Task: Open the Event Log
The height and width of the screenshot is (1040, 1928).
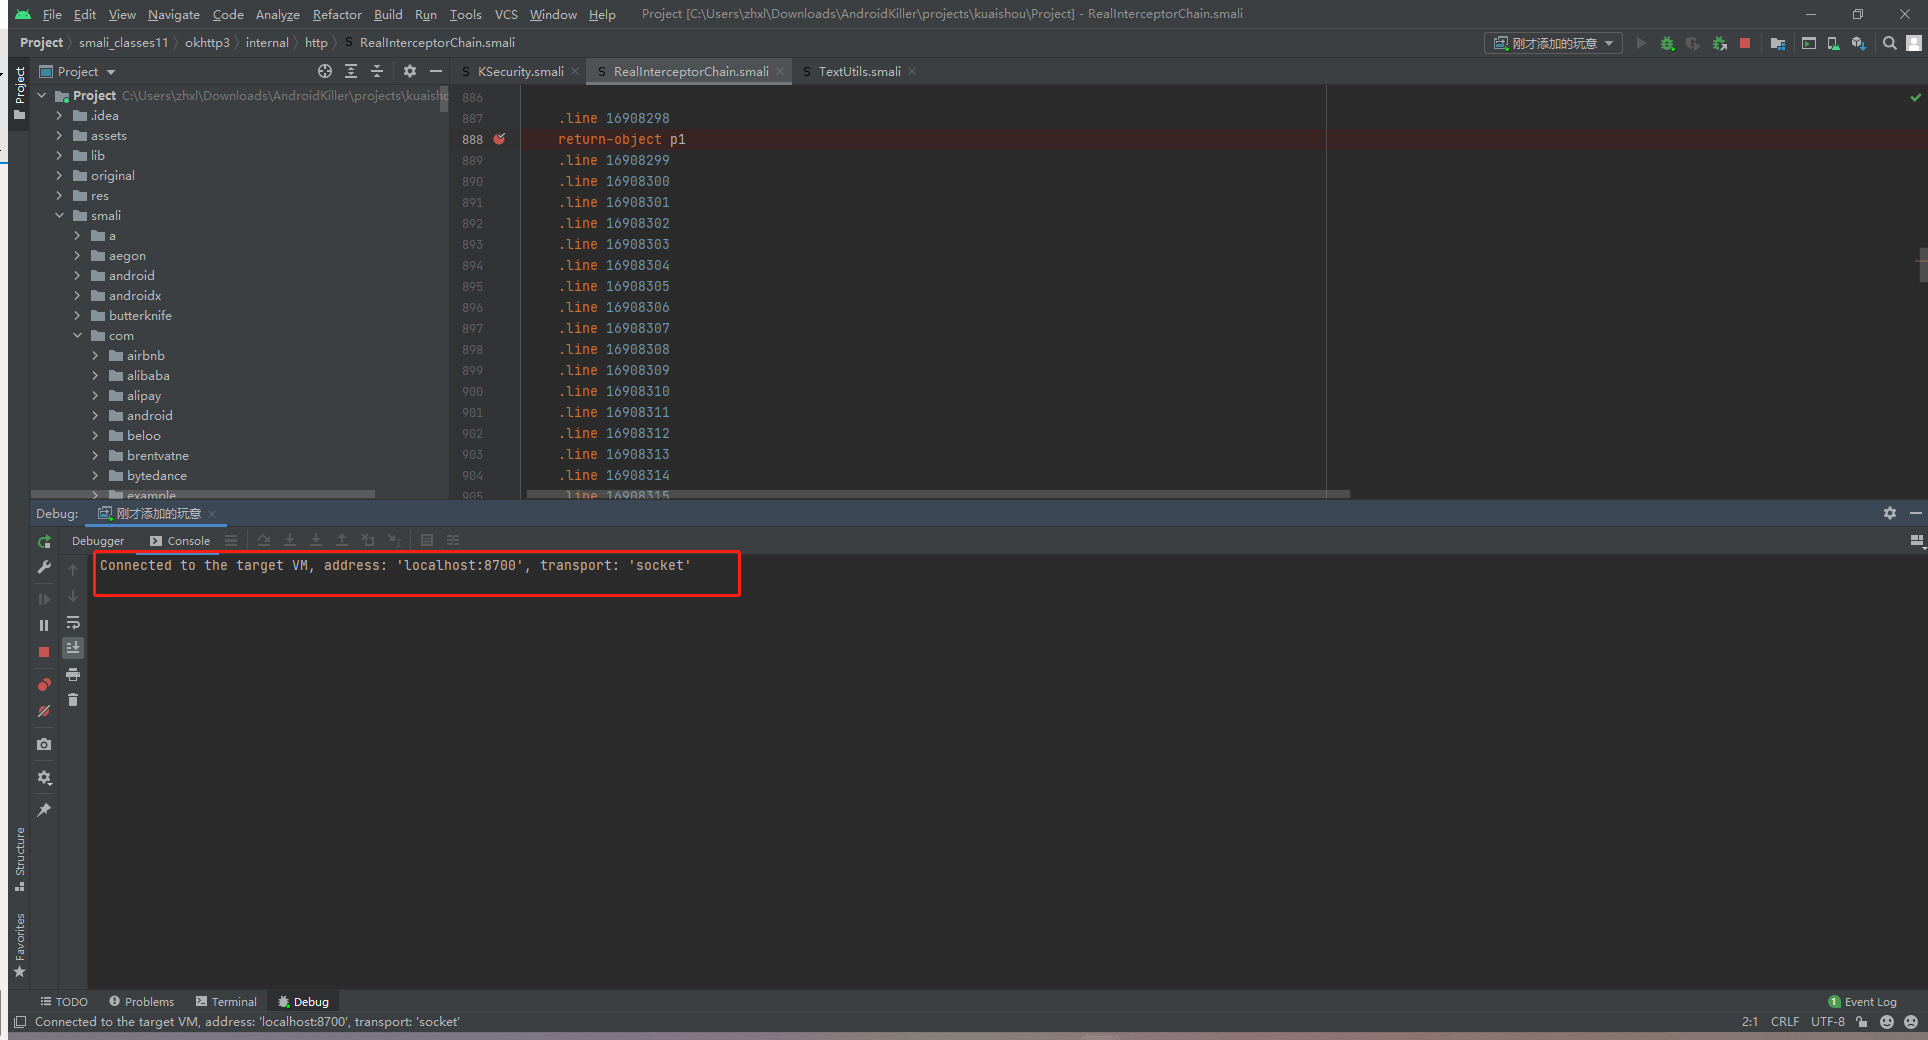Action: pyautogui.click(x=1862, y=1001)
